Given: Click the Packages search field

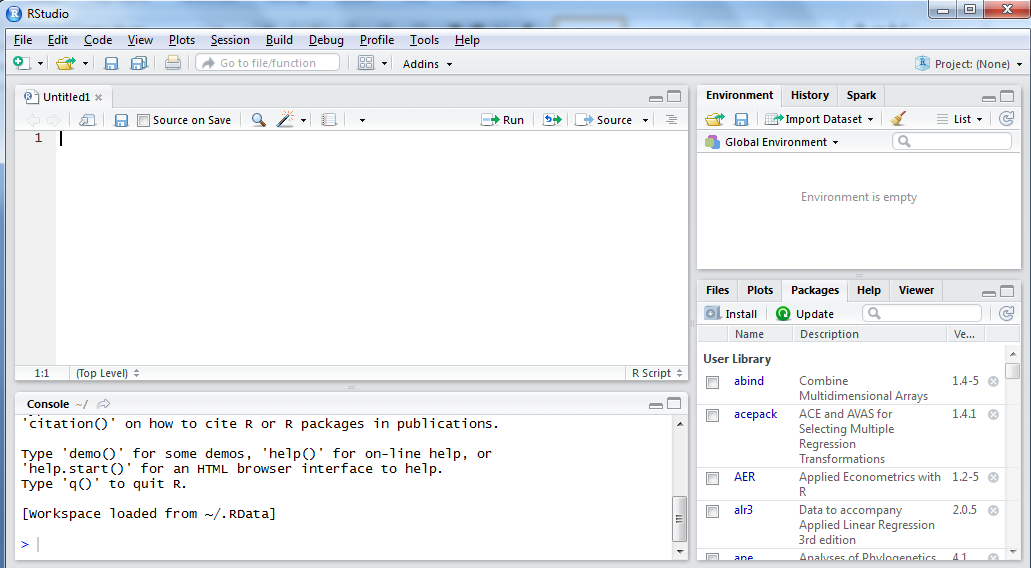Looking at the screenshot, I should (922, 314).
